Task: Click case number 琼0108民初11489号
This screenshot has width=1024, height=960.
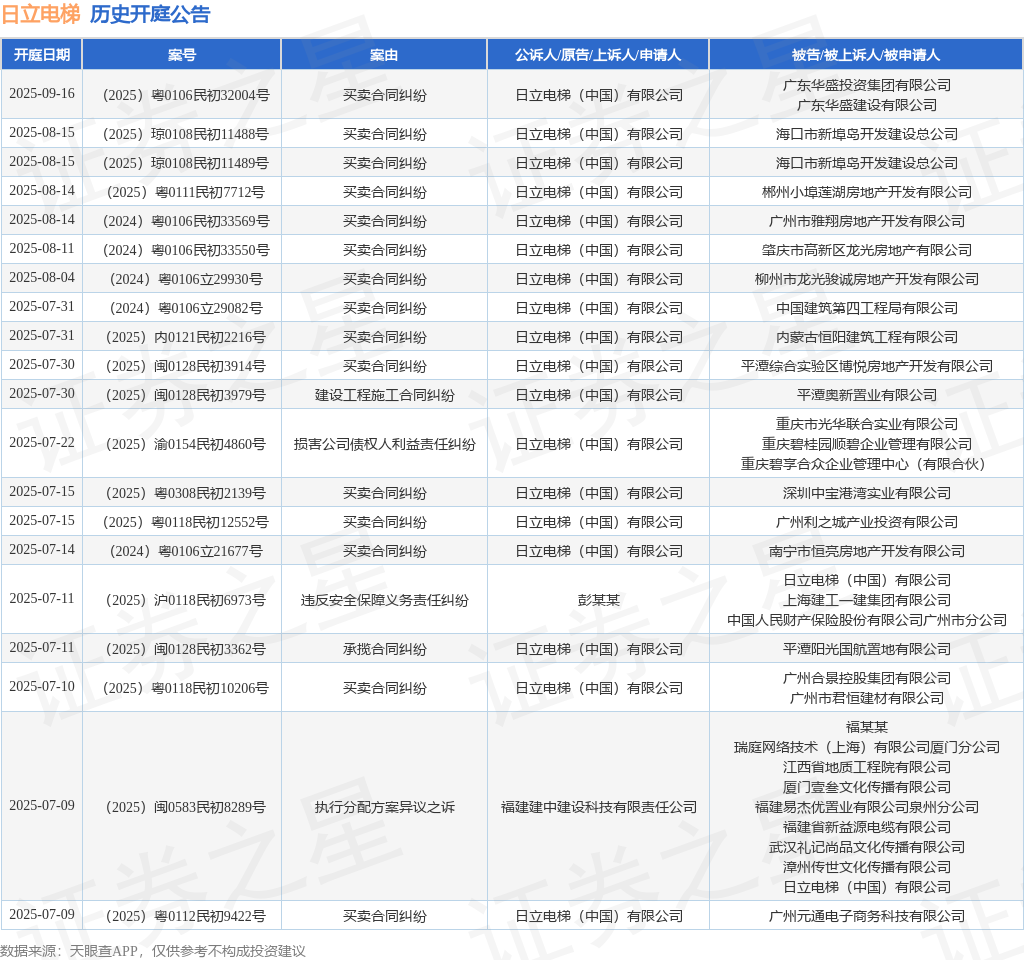Action: point(186,163)
